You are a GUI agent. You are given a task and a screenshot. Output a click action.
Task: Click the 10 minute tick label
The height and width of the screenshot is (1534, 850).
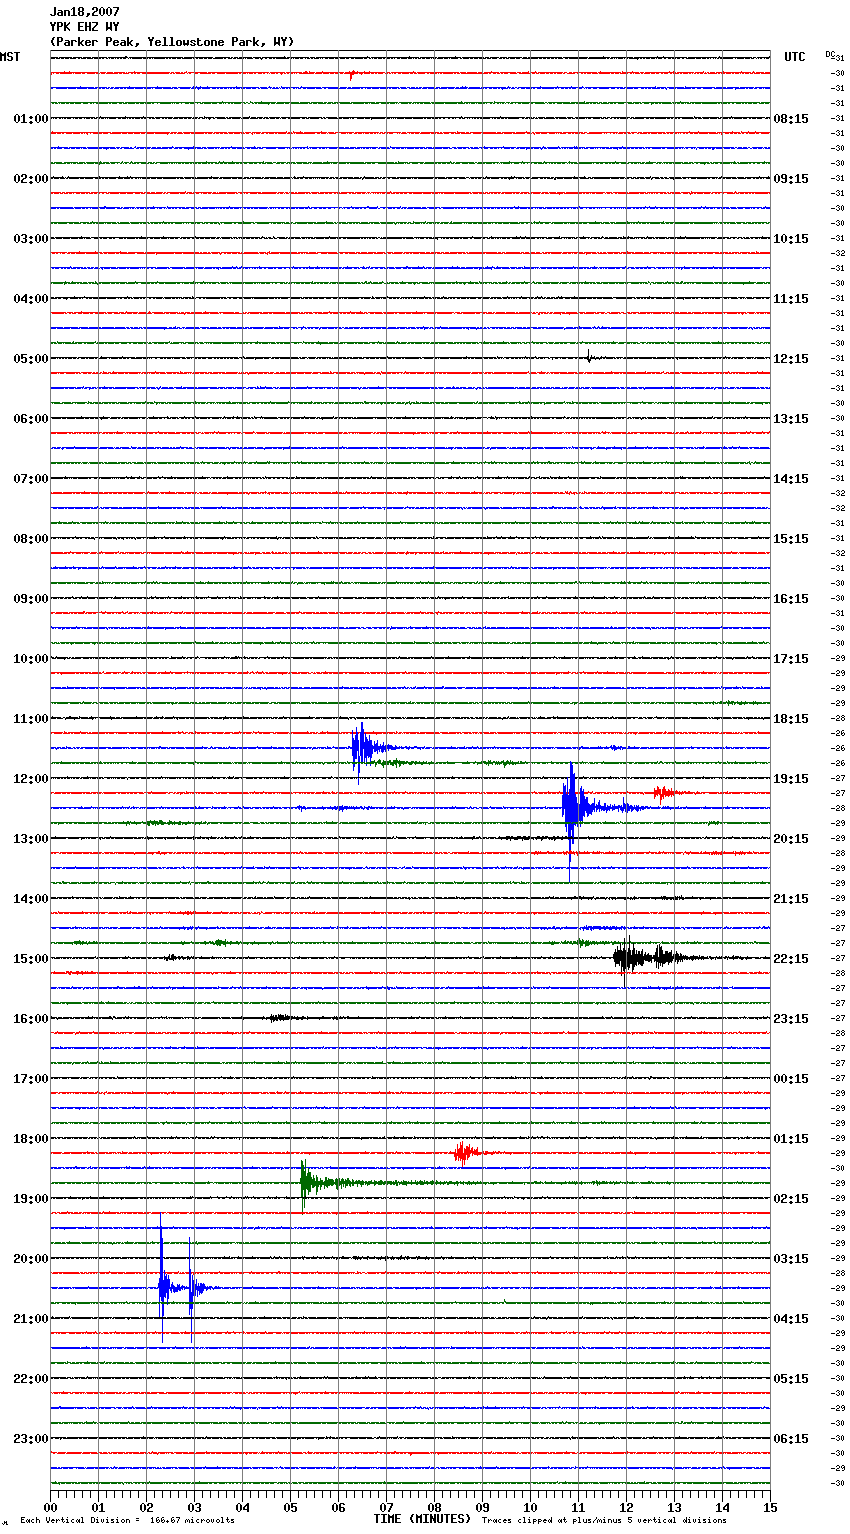(x=530, y=1507)
